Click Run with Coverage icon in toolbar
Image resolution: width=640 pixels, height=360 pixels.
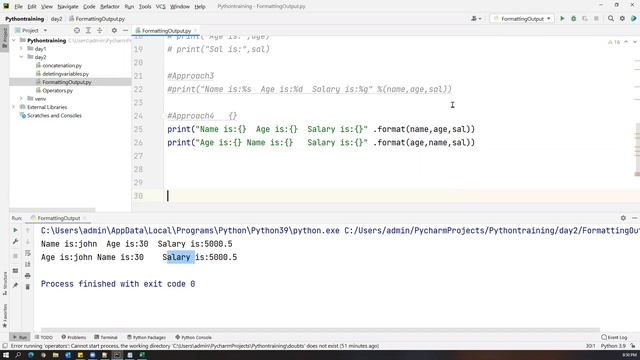click(x=585, y=18)
